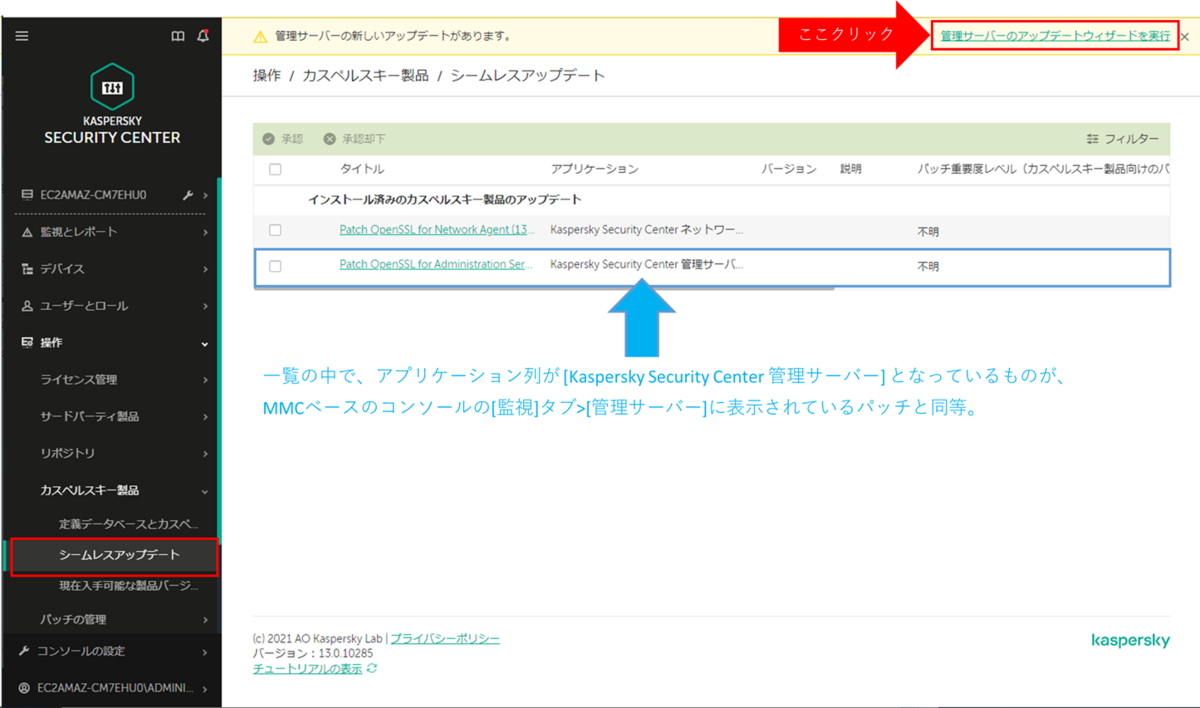The width and height of the screenshot is (1200, 708).
Task: Click 操作 in the breadcrumb
Action: [x=267, y=75]
